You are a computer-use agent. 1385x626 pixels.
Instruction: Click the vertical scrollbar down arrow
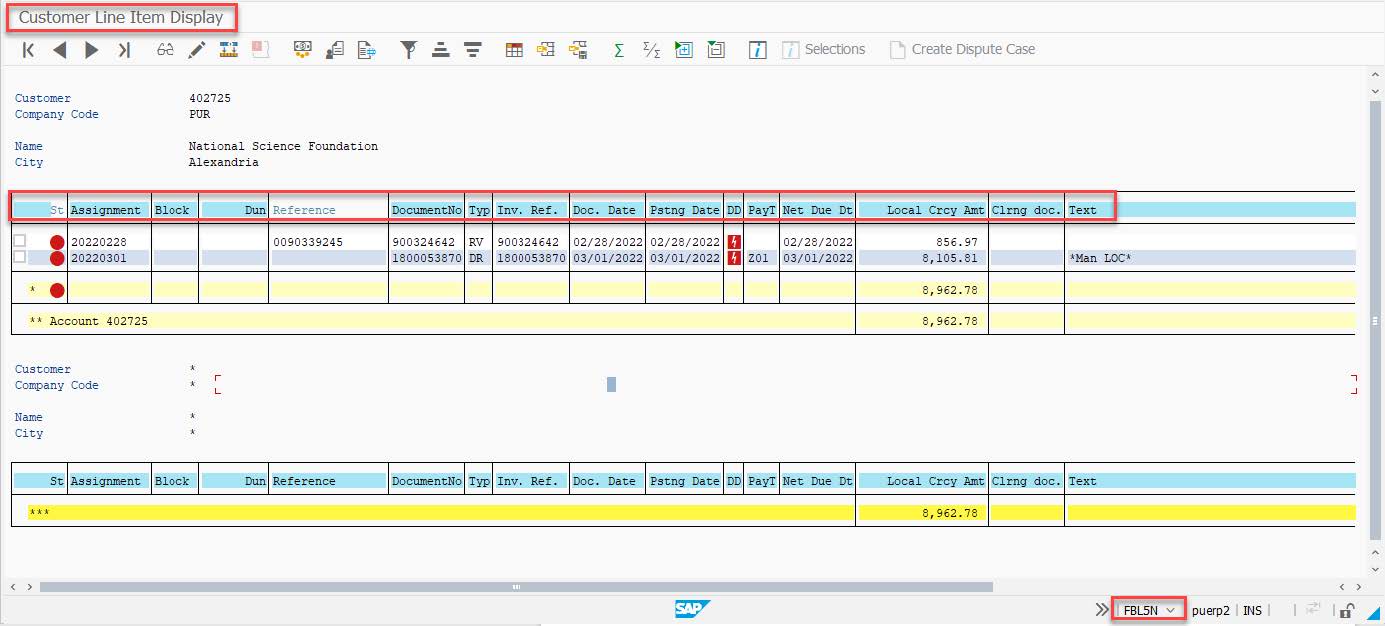(1376, 568)
